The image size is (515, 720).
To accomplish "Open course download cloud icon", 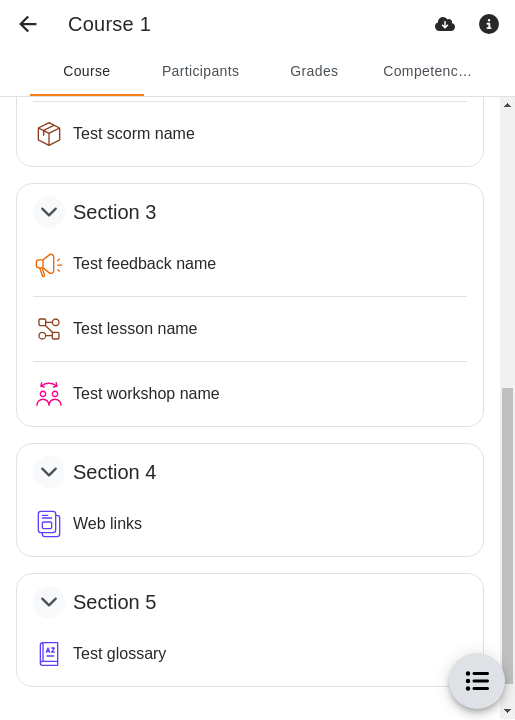I will click(x=445, y=24).
